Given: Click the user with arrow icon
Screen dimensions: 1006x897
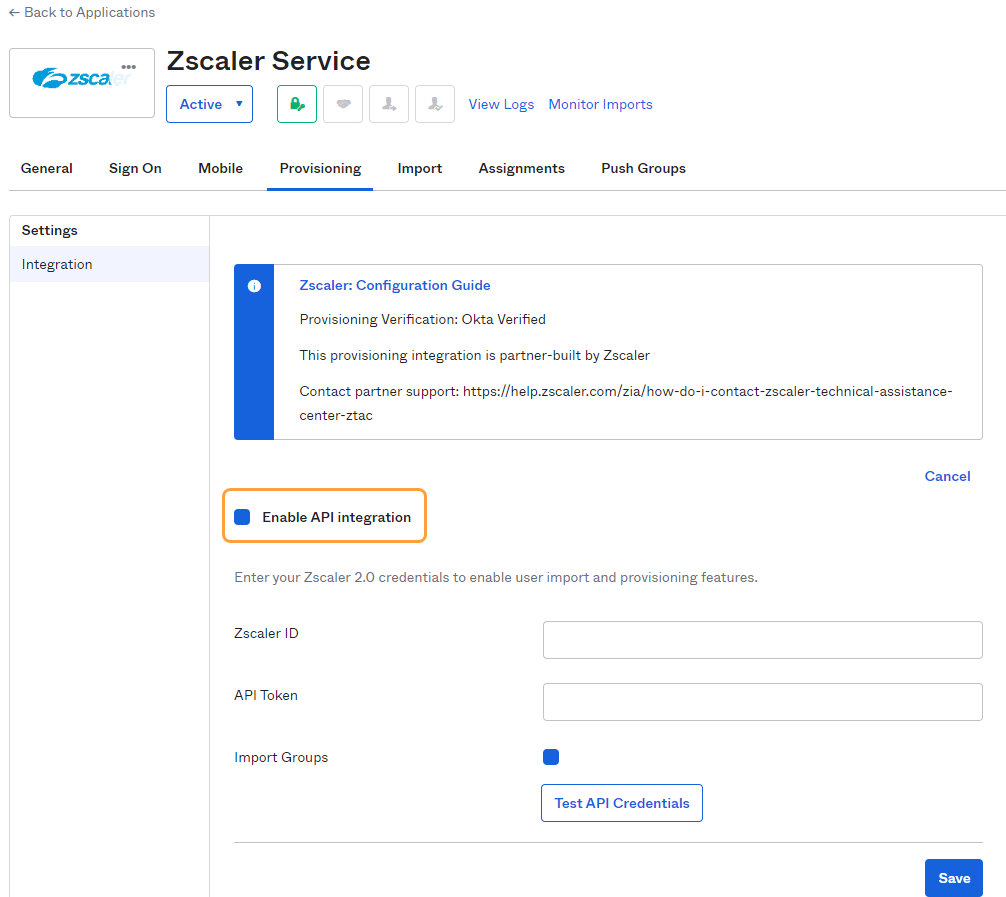Looking at the screenshot, I should coord(389,104).
